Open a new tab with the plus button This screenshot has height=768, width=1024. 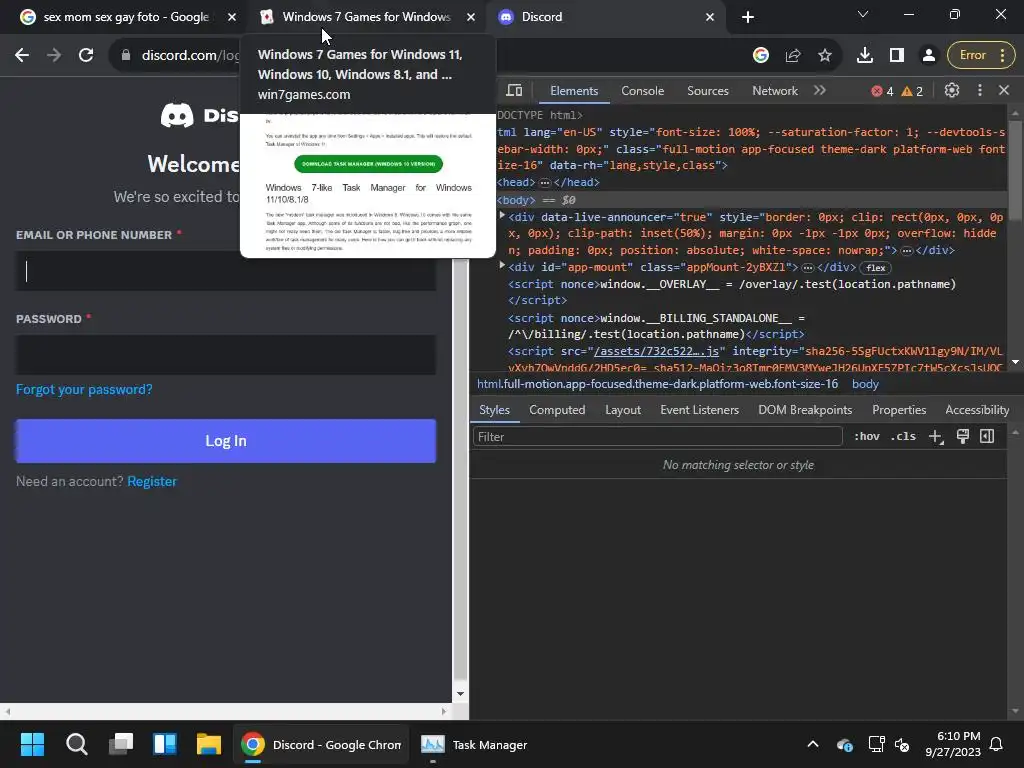pyautogui.click(x=748, y=17)
